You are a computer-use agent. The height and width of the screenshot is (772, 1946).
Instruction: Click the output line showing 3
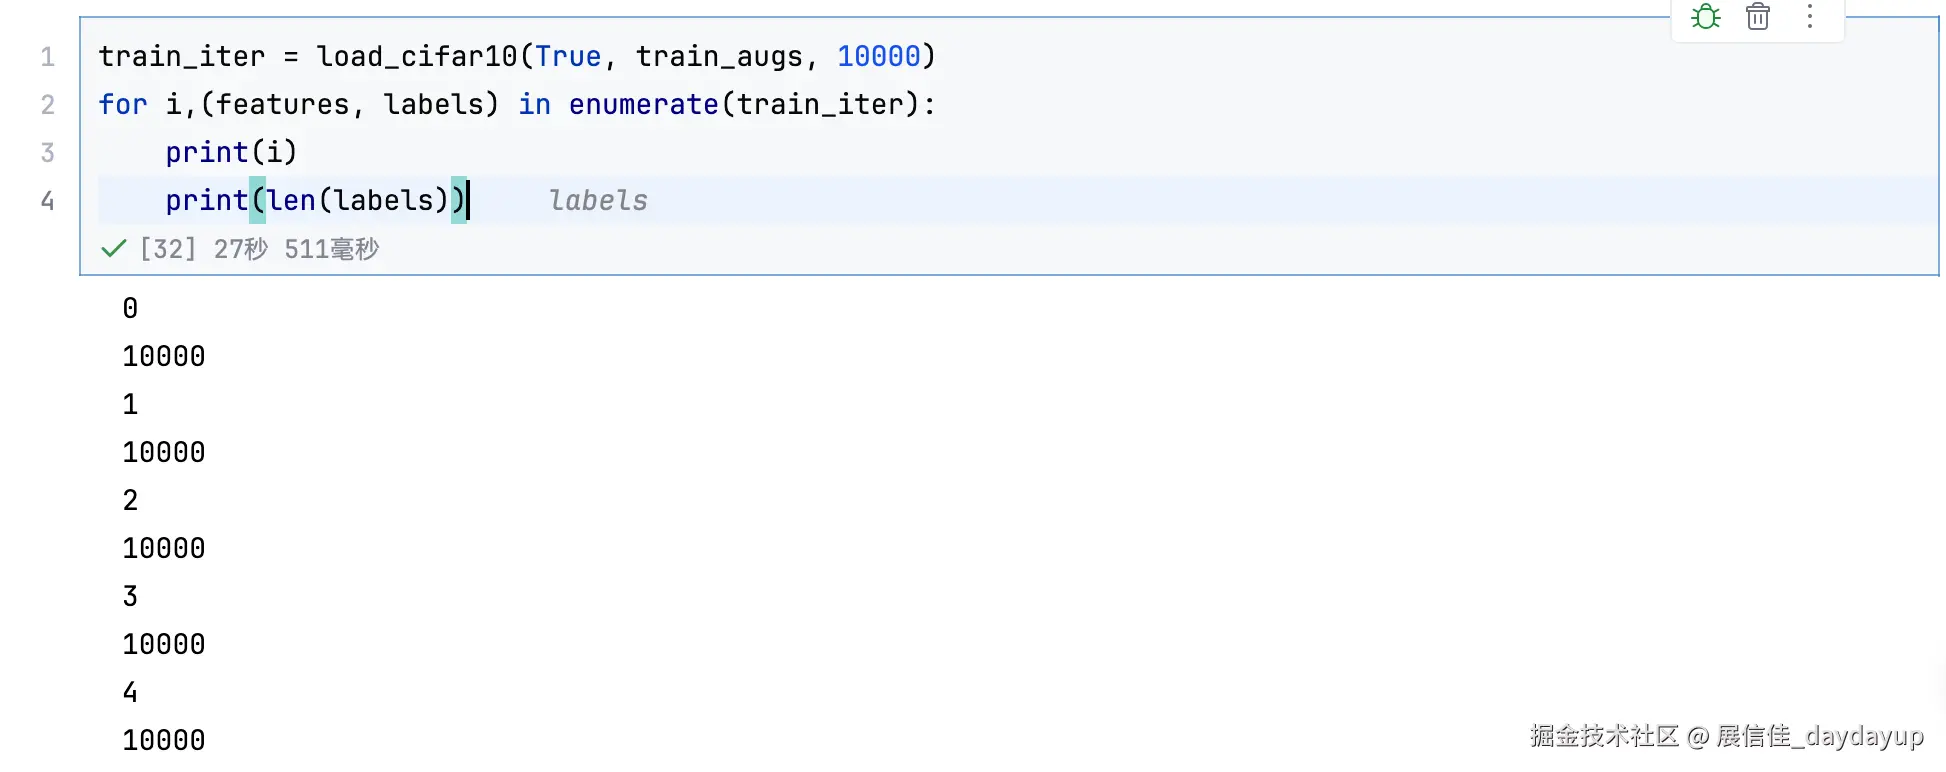(130, 597)
